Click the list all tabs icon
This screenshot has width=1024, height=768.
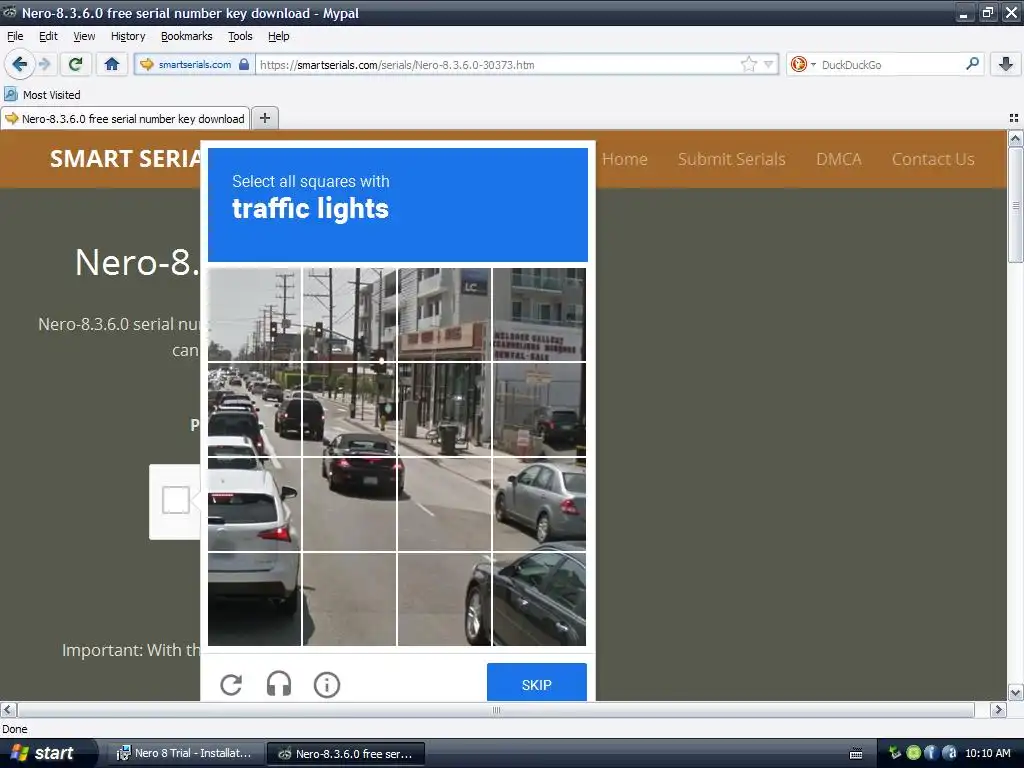pos(1014,118)
